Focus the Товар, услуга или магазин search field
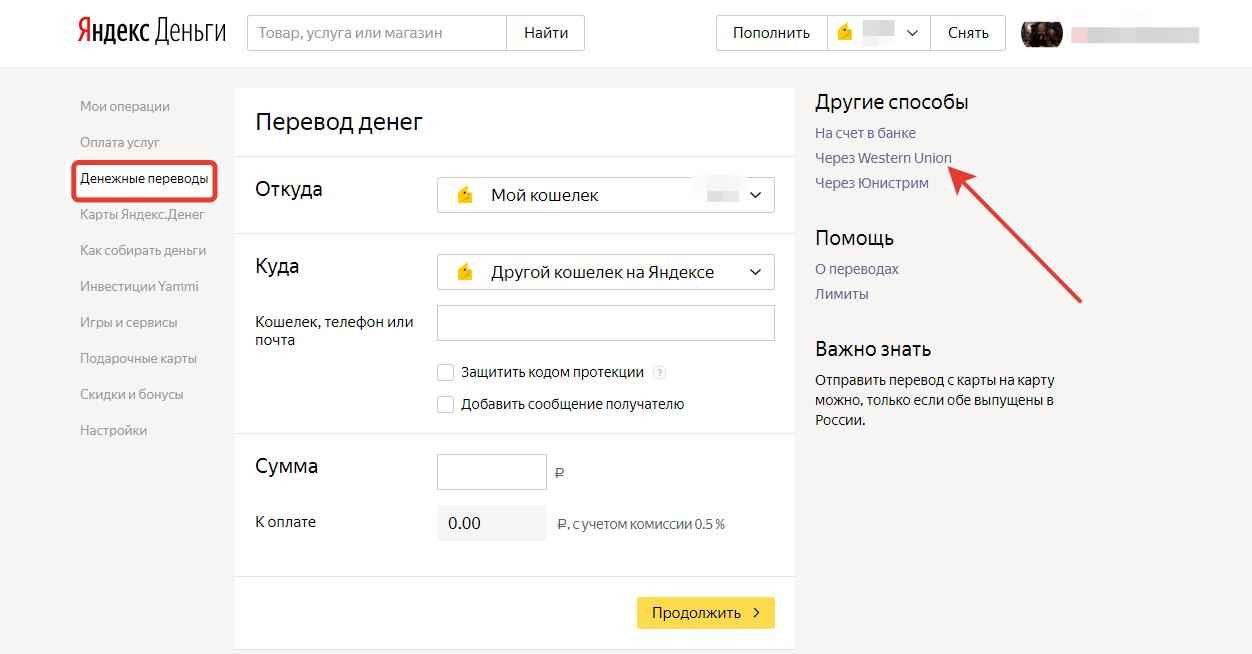This screenshot has width=1252, height=654. pos(377,33)
